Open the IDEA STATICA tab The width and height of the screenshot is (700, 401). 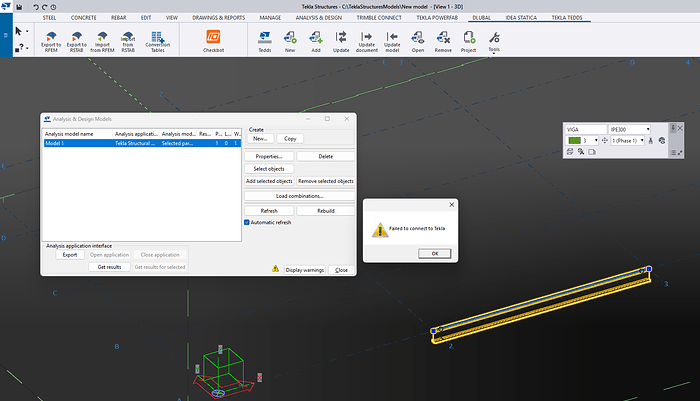pyautogui.click(x=521, y=18)
